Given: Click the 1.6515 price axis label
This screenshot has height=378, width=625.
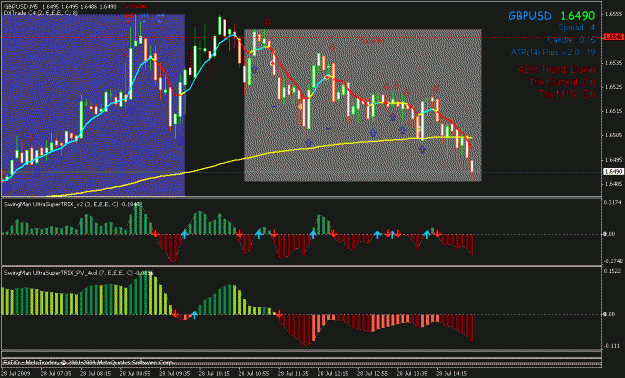Looking at the screenshot, I should coord(613,111).
